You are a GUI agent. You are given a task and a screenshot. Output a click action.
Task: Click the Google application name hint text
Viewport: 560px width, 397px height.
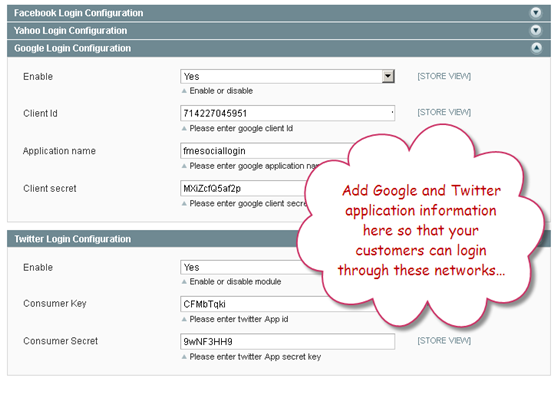(254, 166)
